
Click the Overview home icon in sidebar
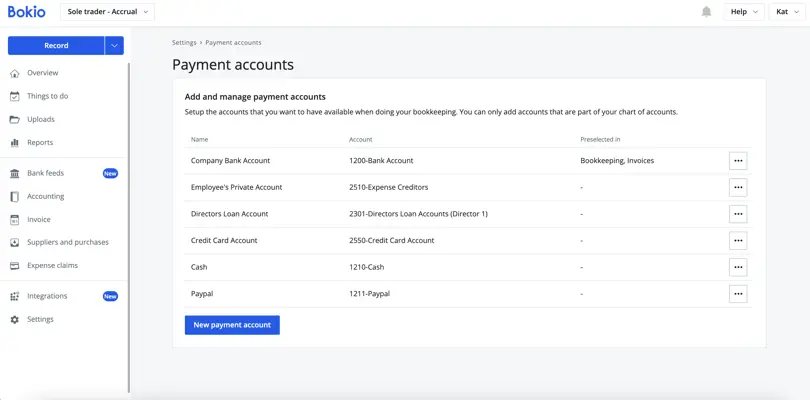pyautogui.click(x=15, y=73)
